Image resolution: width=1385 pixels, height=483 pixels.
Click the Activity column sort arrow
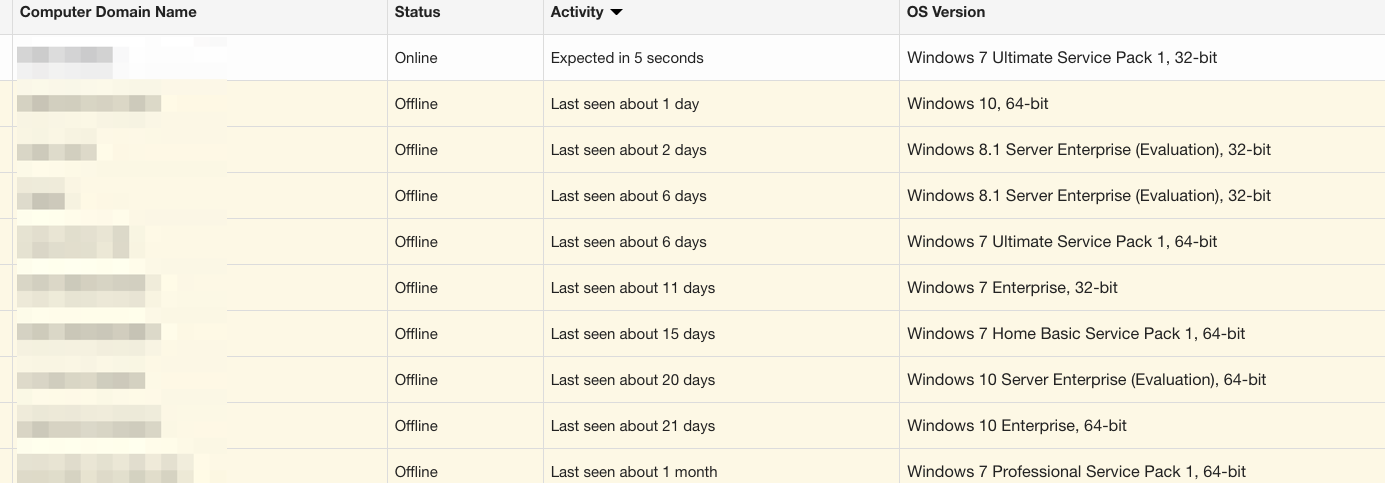click(616, 13)
